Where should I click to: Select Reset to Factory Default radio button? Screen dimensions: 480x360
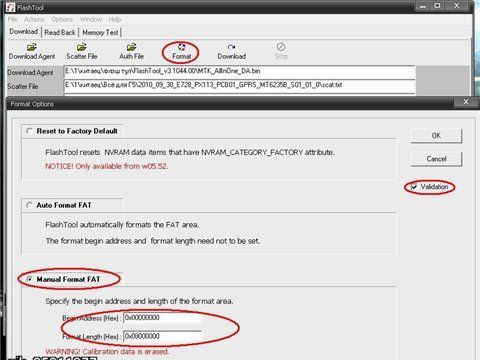[x=29, y=131]
